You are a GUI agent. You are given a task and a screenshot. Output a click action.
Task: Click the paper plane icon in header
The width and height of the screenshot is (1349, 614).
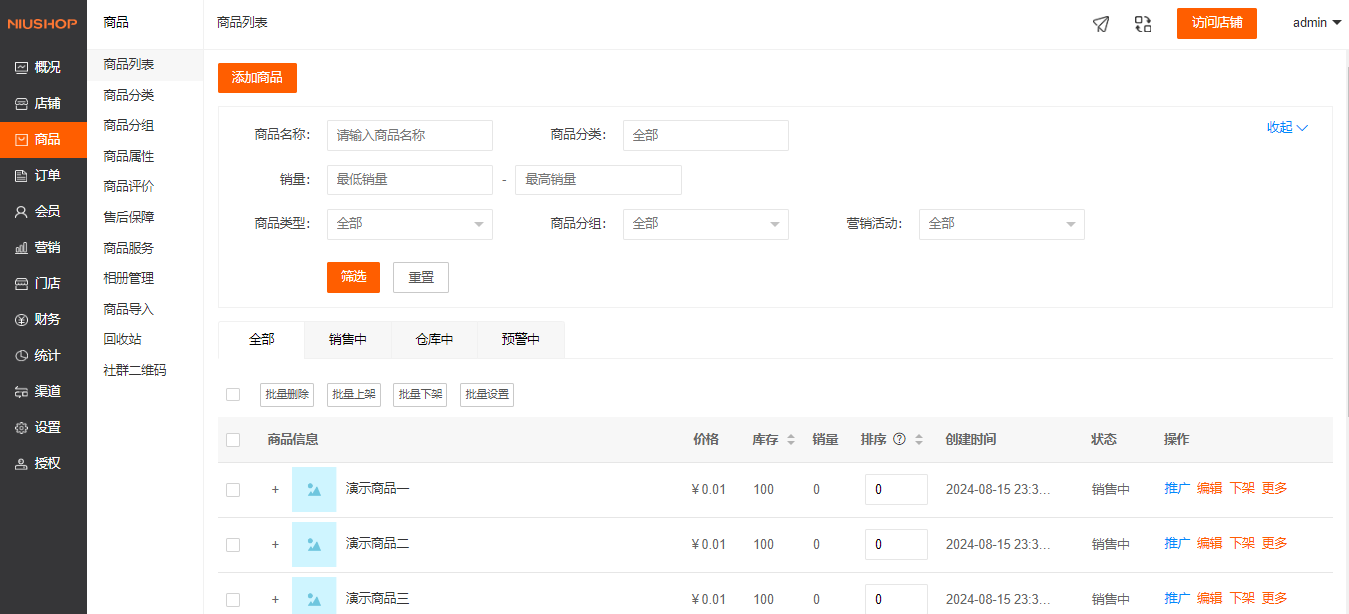click(x=1101, y=24)
